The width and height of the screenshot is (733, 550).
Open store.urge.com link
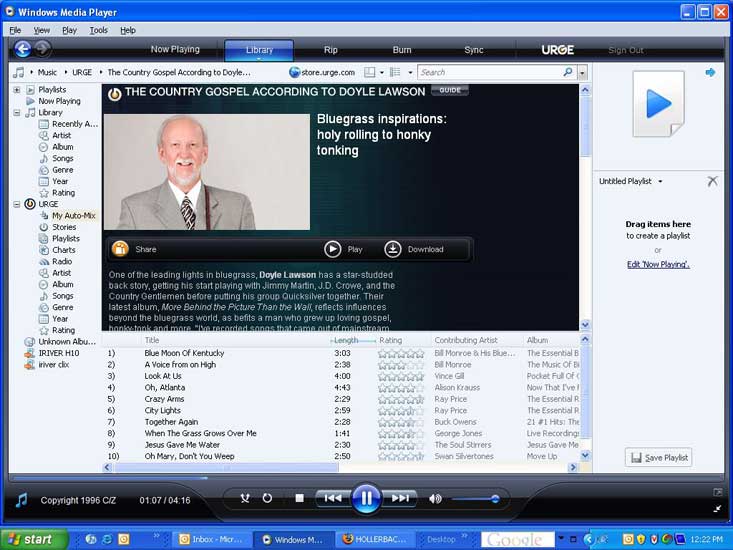click(x=322, y=72)
